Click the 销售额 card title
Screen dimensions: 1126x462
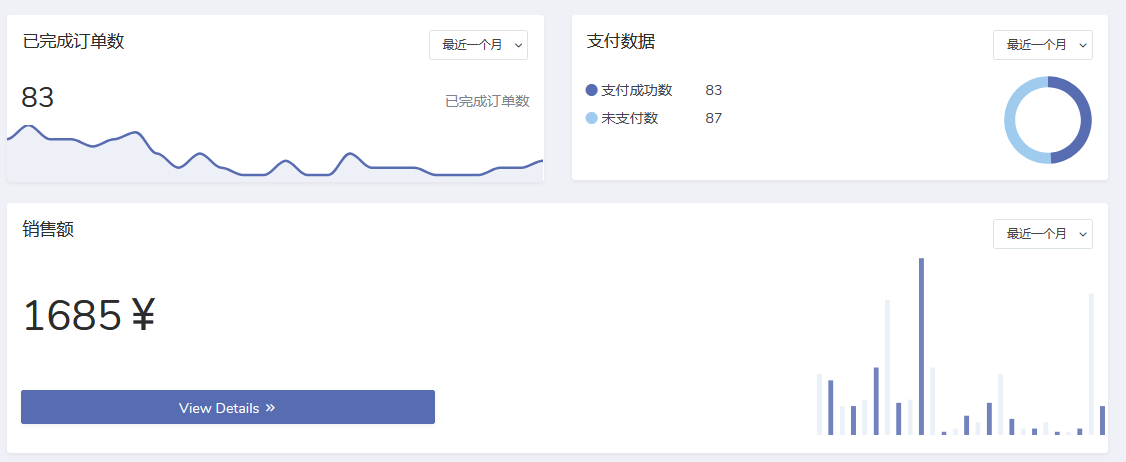[x=48, y=229]
